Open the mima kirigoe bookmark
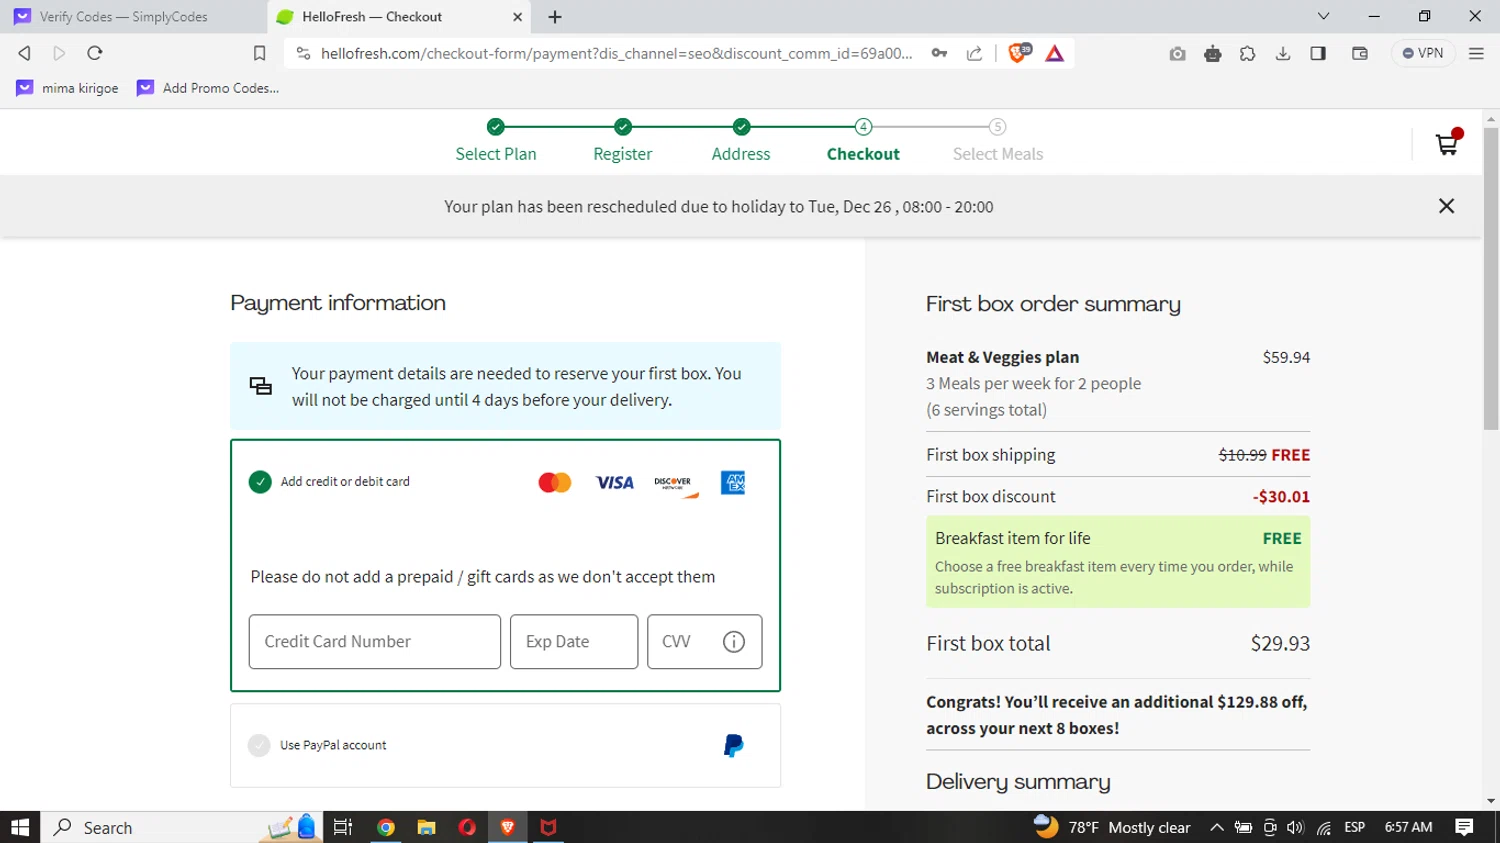 pyautogui.click(x=67, y=88)
